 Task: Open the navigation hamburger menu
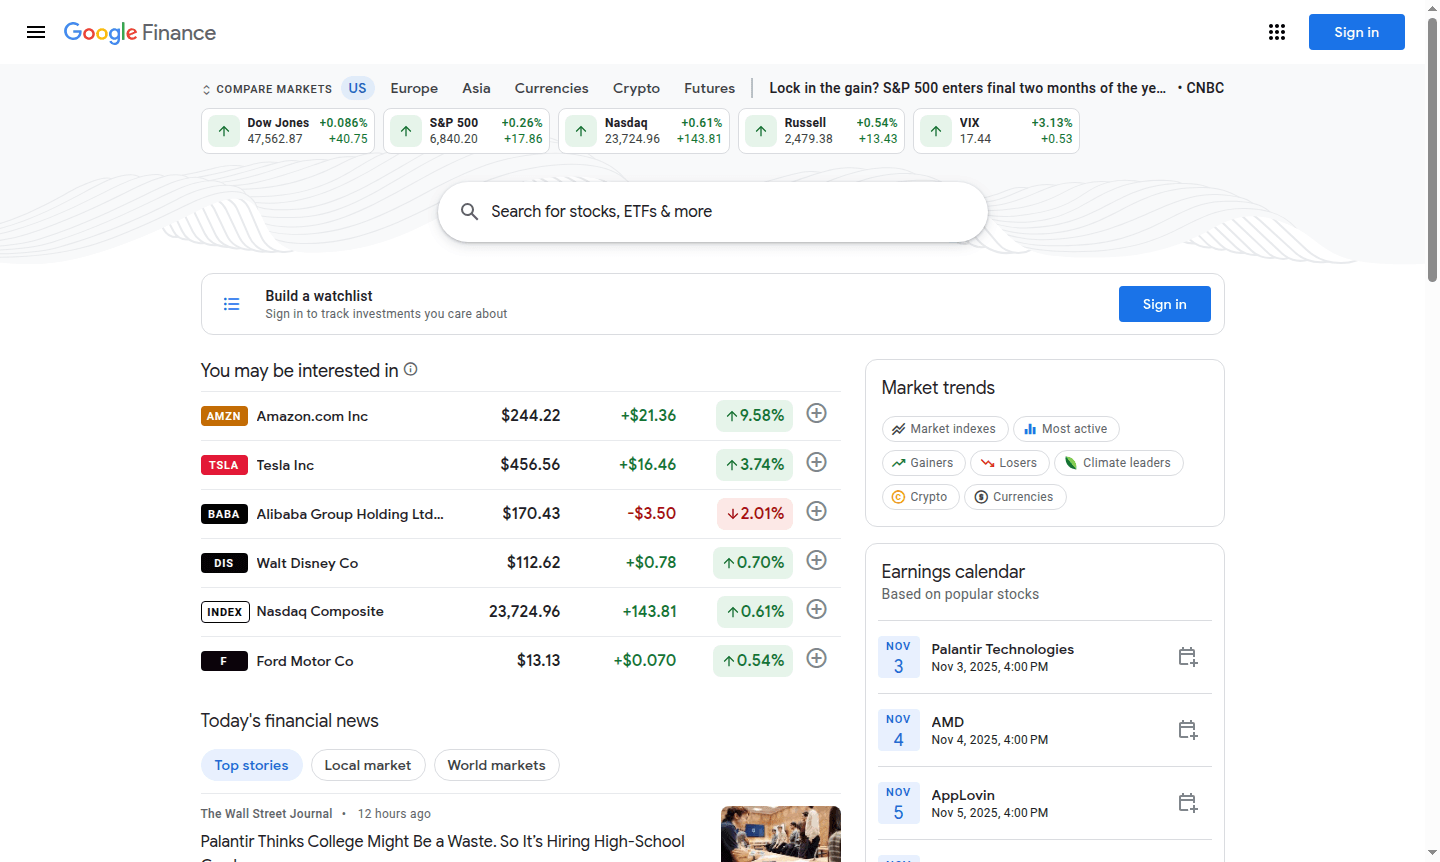point(36,31)
